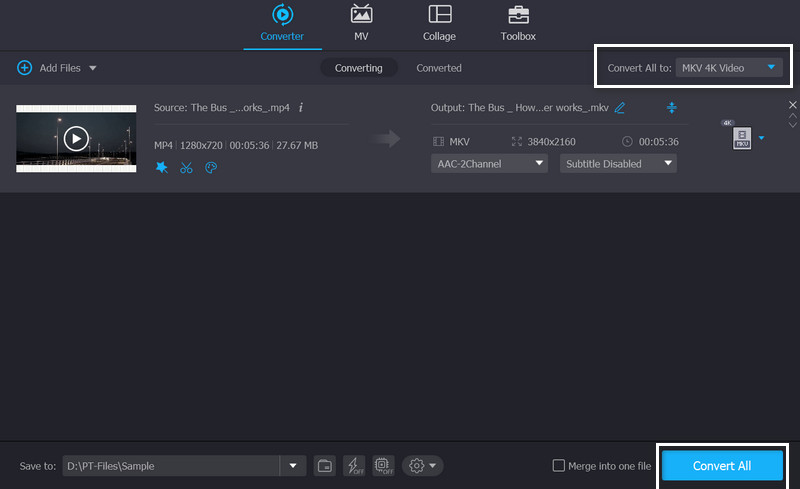Toggle GPU hardware acceleration chip icon
Image resolution: width=800 pixels, height=489 pixels.
tap(383, 466)
